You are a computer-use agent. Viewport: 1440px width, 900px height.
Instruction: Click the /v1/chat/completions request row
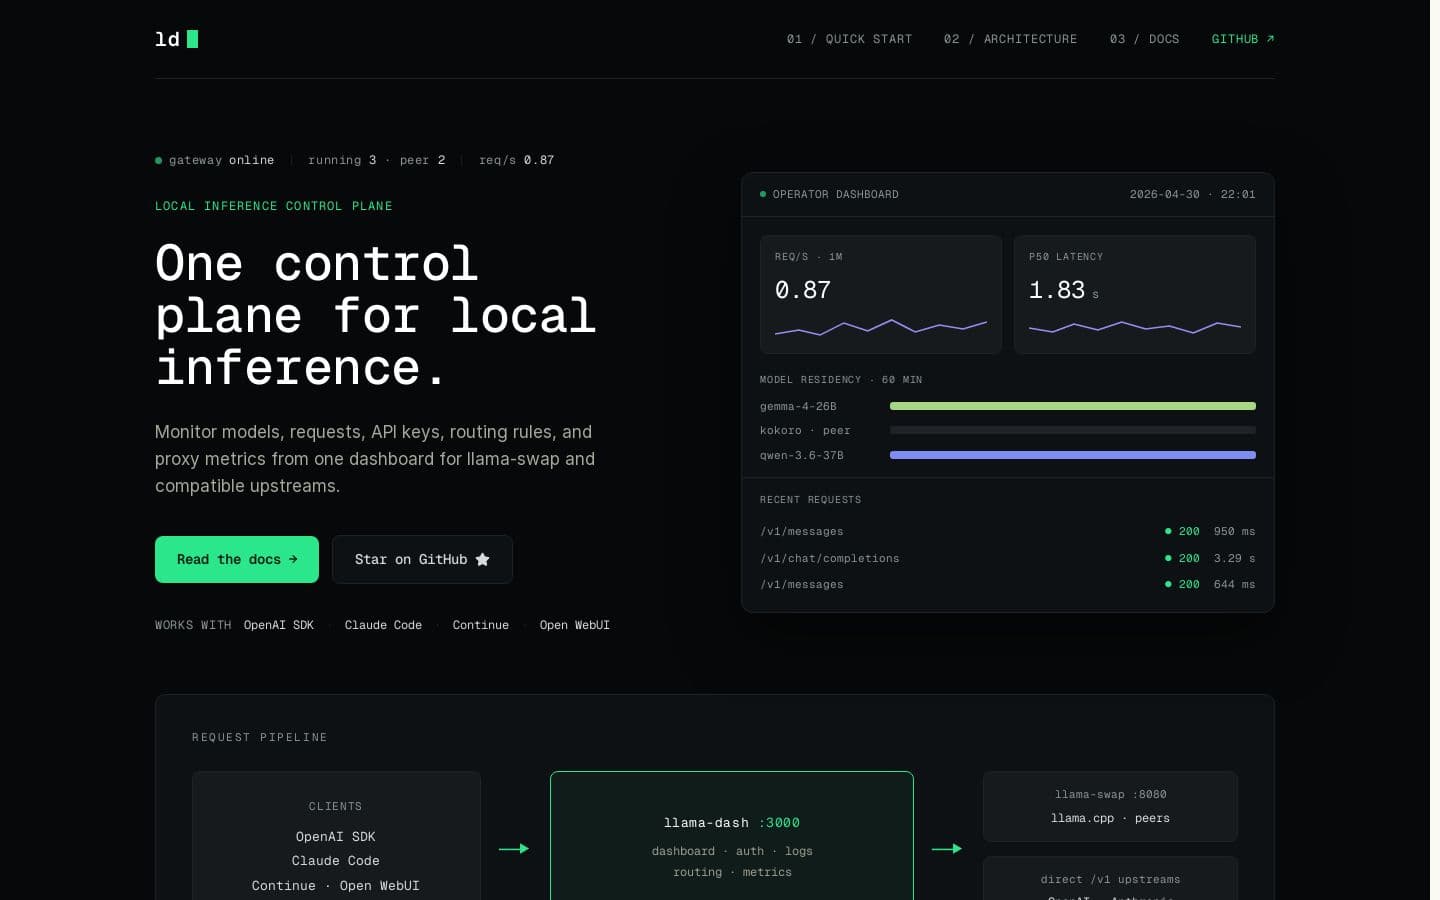(1008, 558)
